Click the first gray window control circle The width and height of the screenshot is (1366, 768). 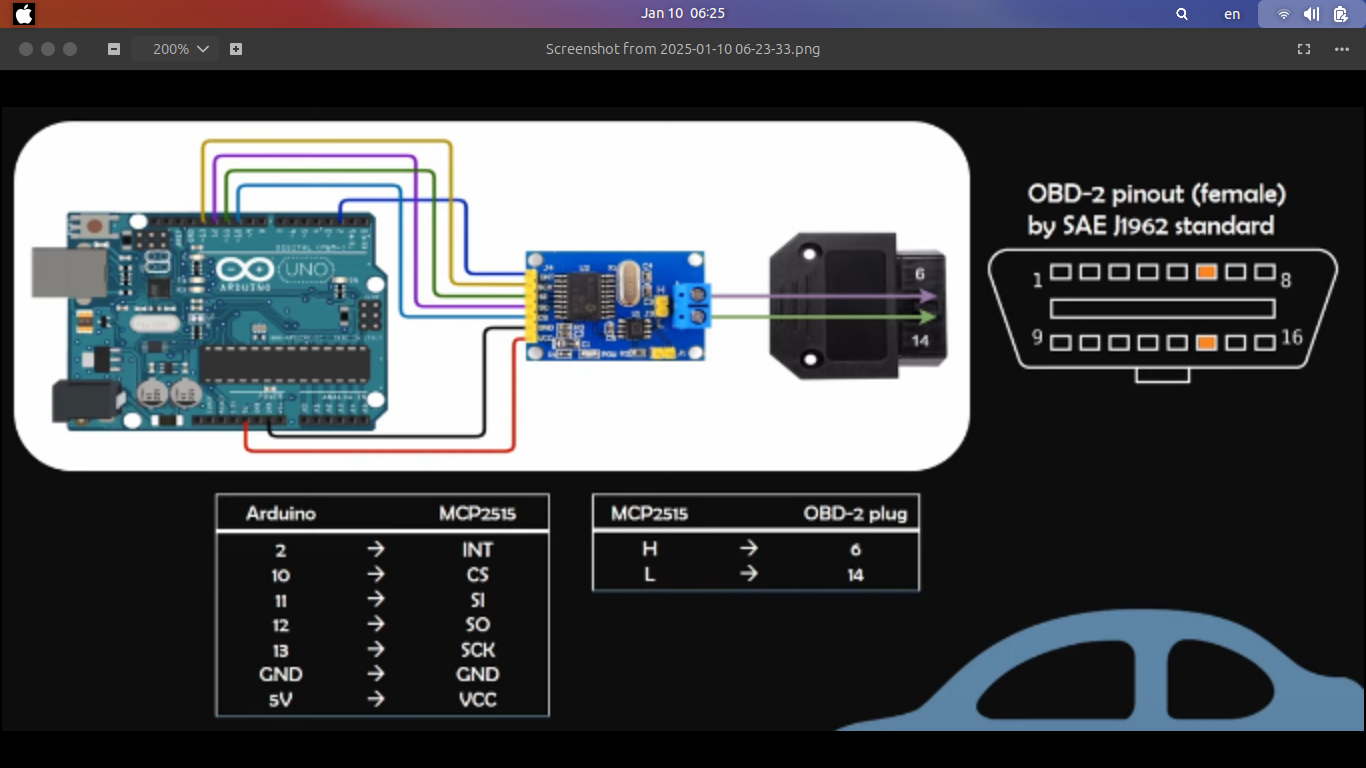click(x=26, y=49)
